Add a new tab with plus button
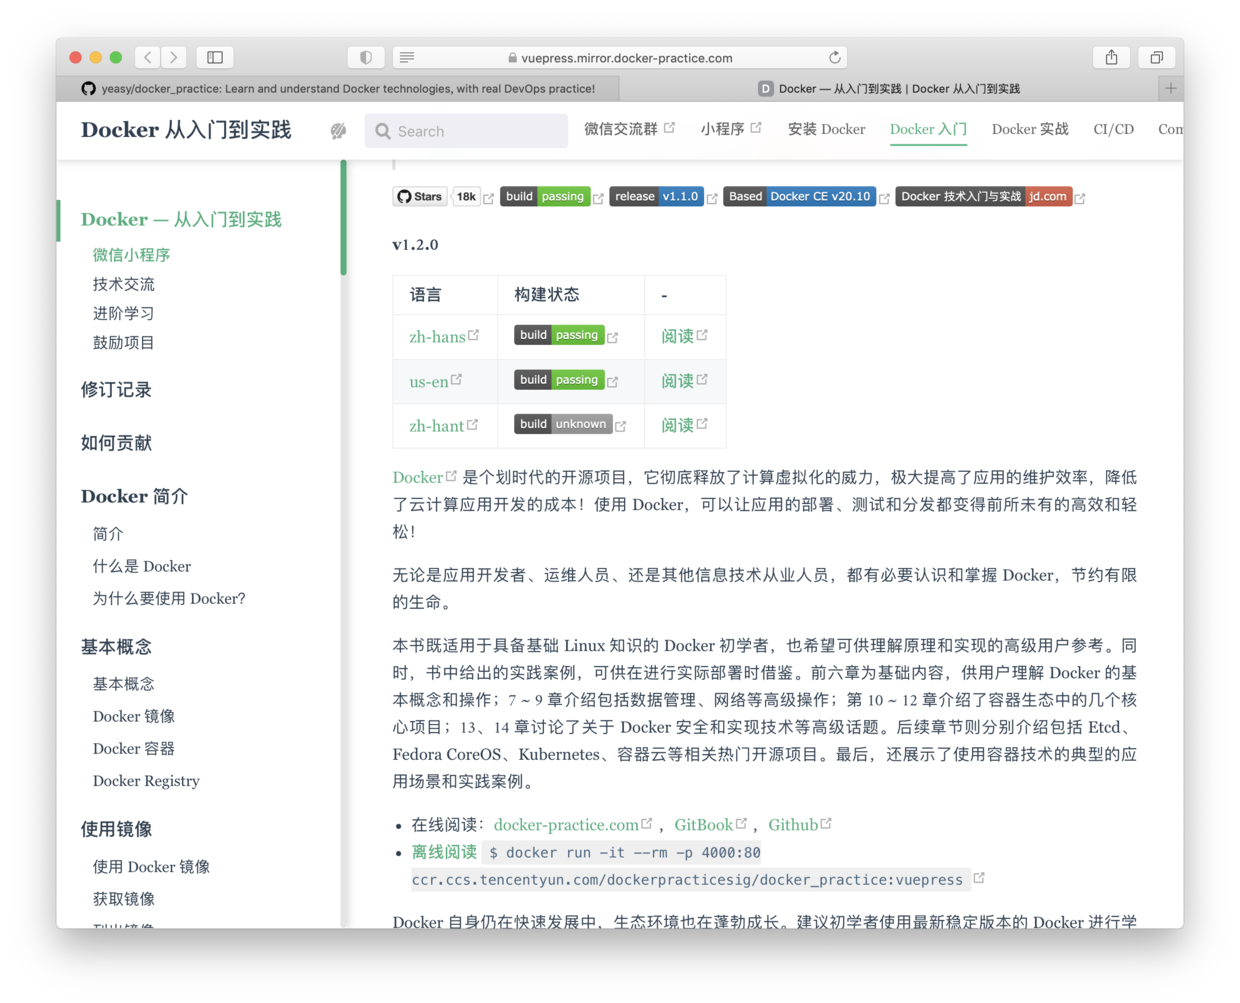 tap(1170, 88)
